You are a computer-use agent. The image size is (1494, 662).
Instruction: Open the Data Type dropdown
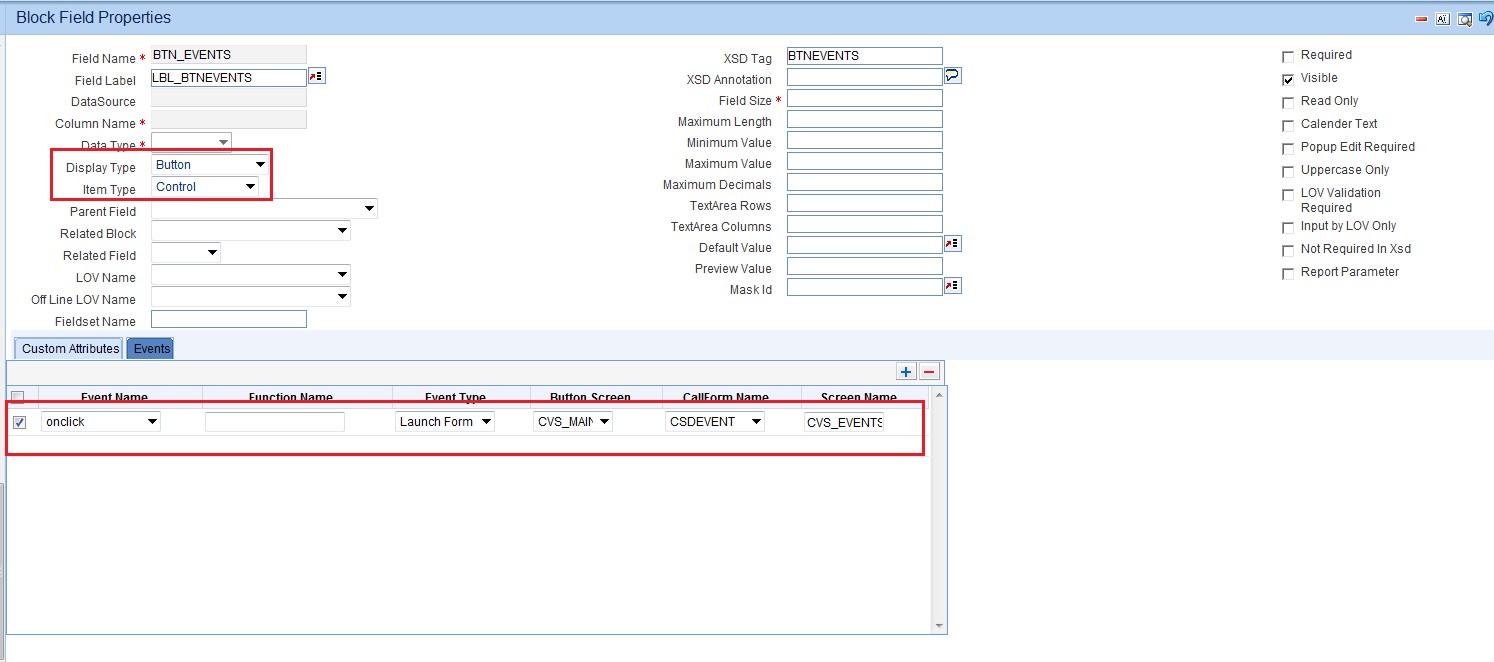click(191, 143)
